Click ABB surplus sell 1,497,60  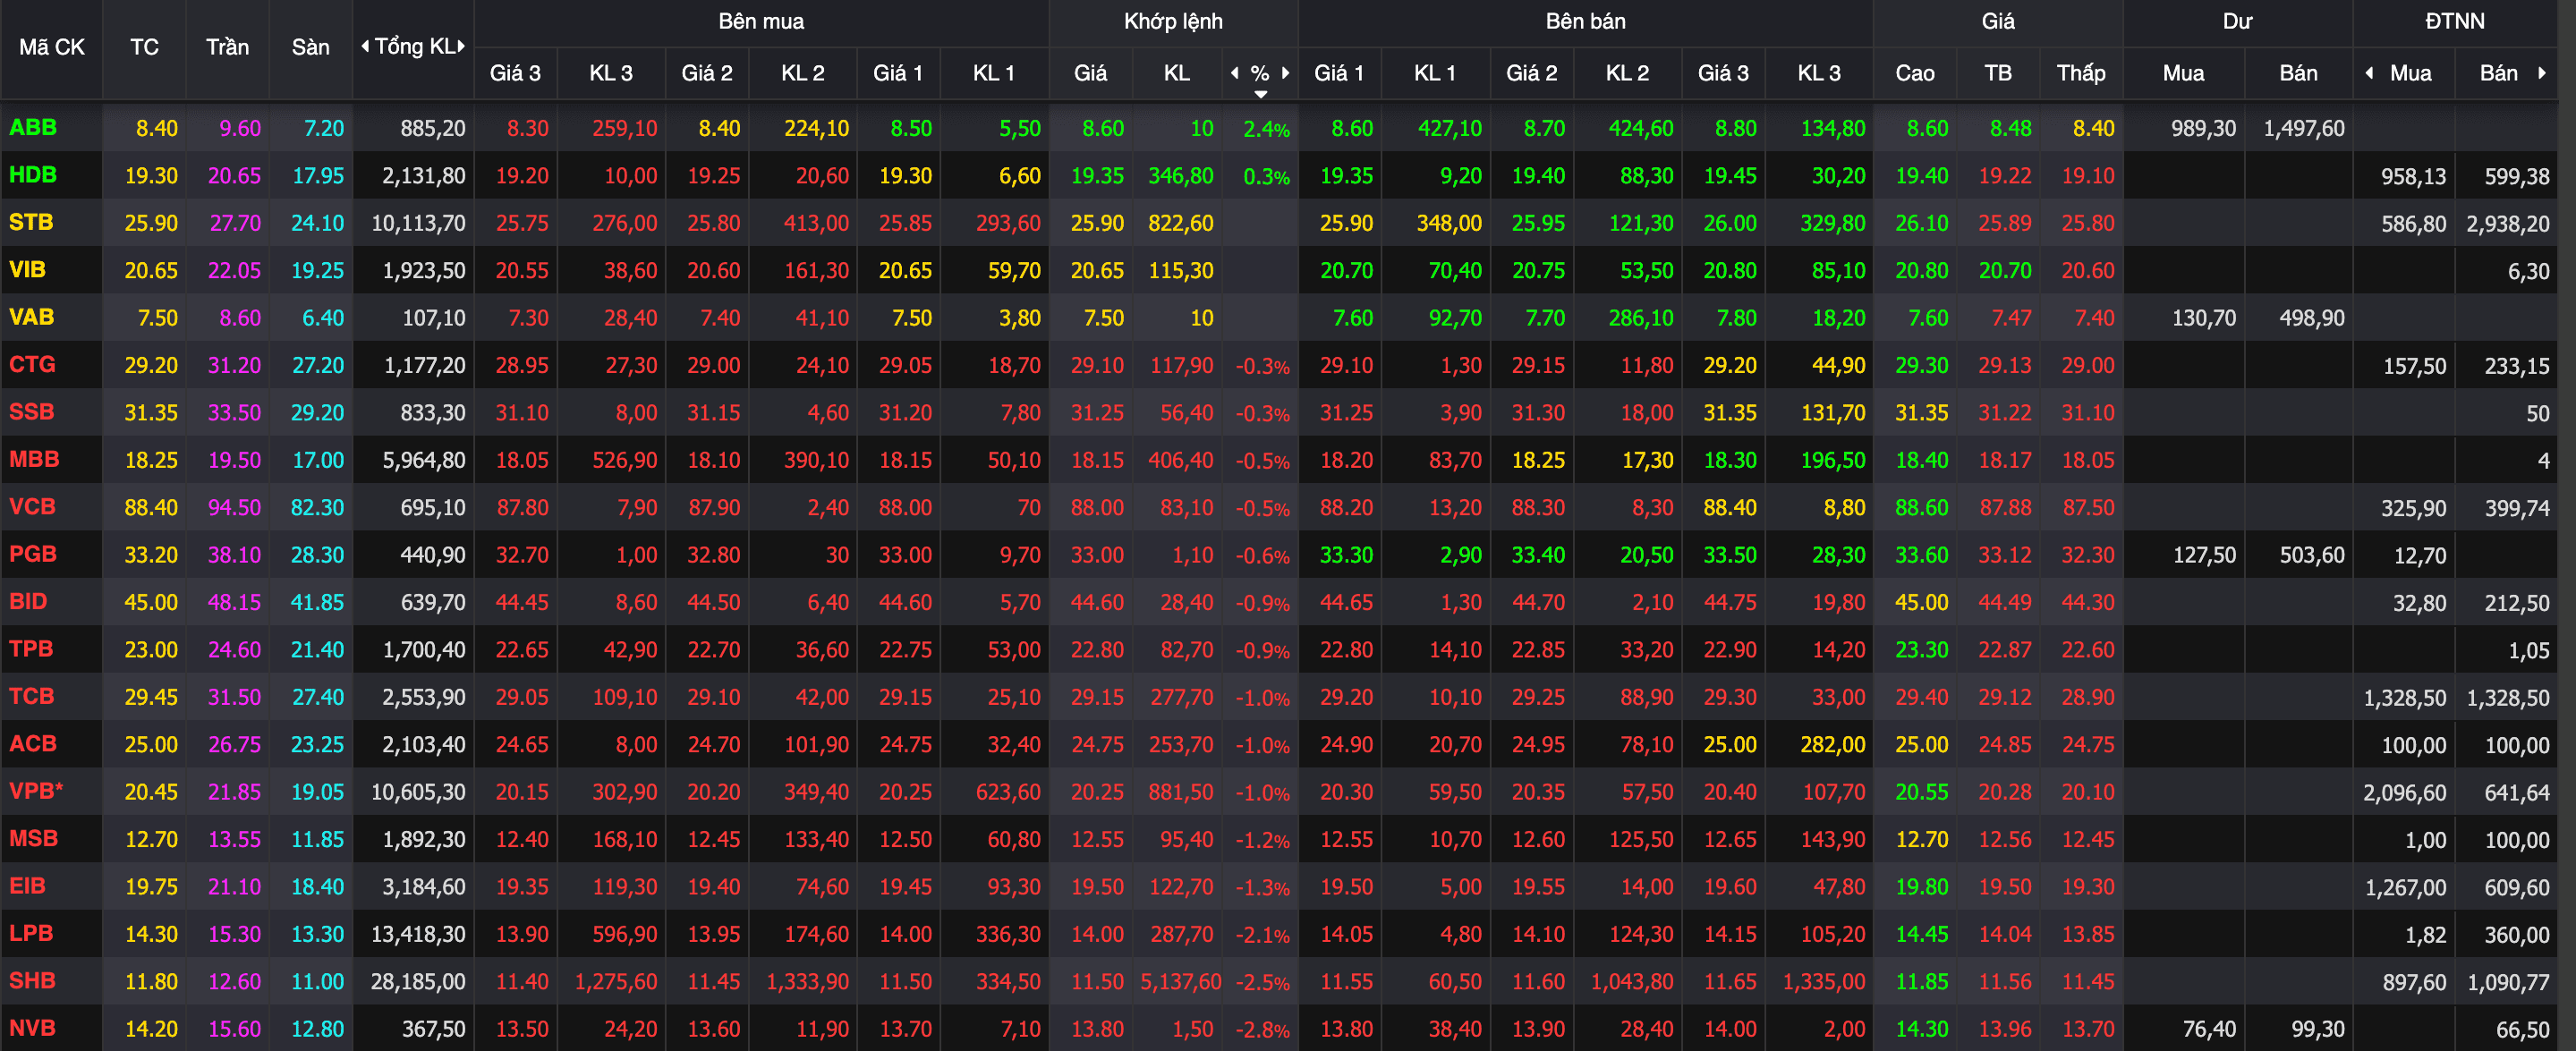(2303, 129)
